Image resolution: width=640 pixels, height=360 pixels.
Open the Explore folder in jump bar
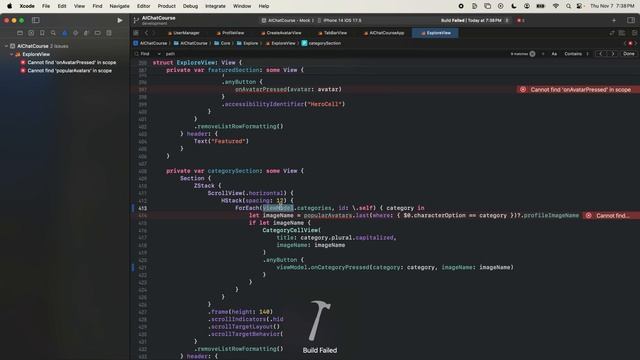[x=247, y=43]
